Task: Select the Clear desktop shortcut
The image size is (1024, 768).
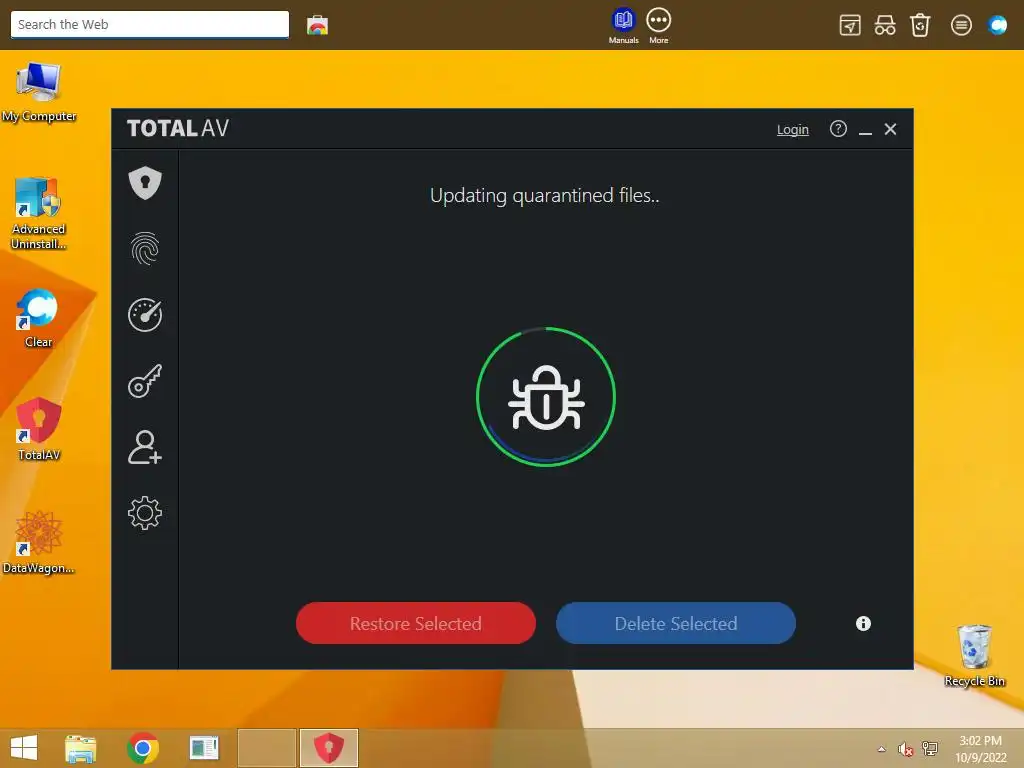Action: pyautogui.click(x=38, y=318)
